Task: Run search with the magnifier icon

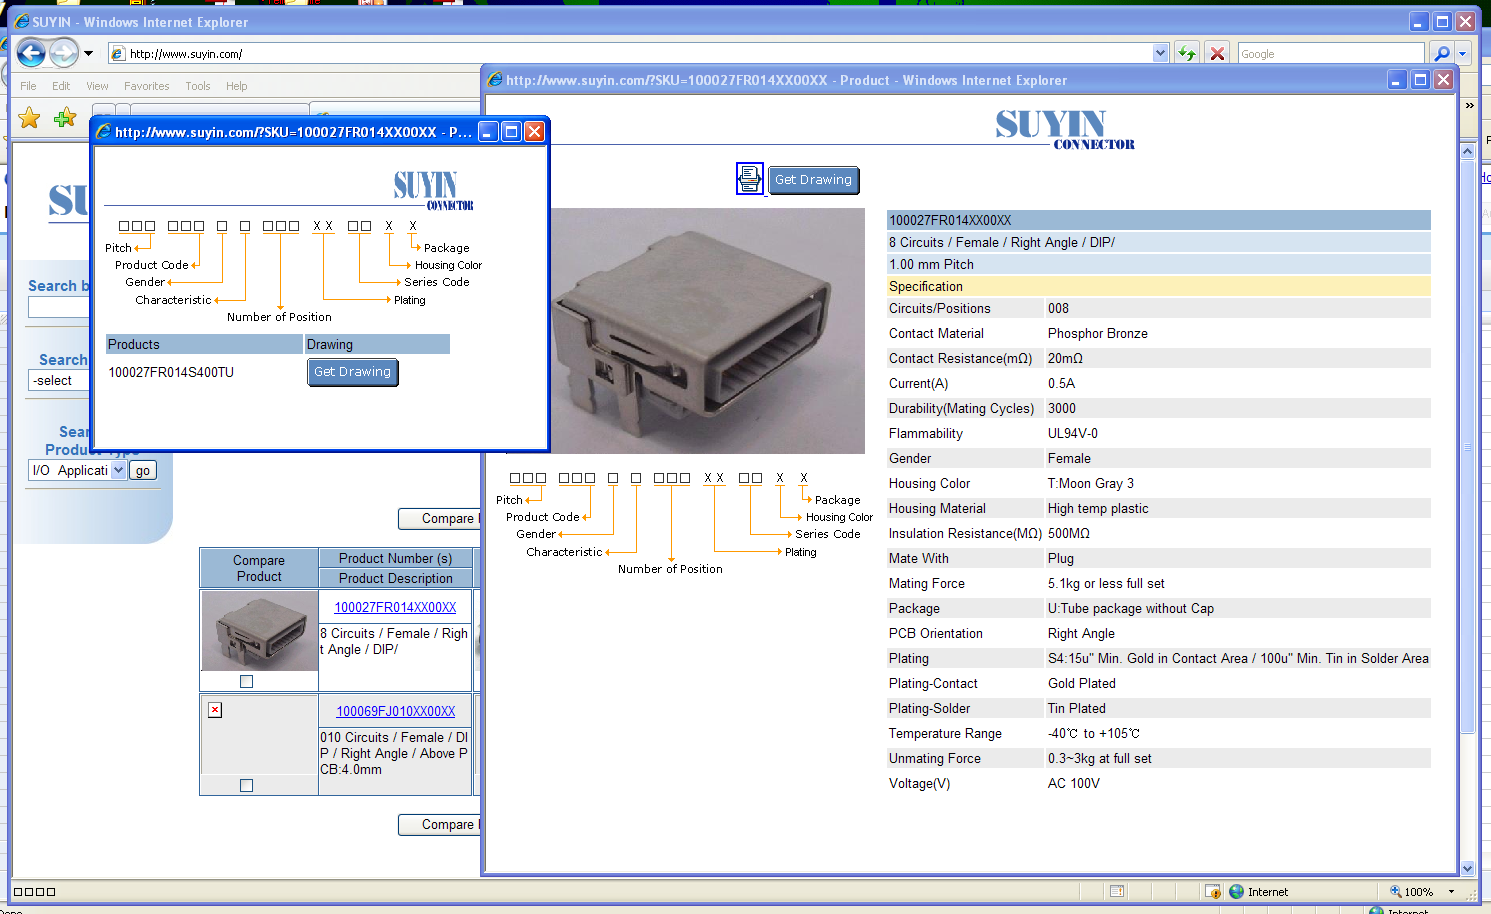Action: 1441,54
